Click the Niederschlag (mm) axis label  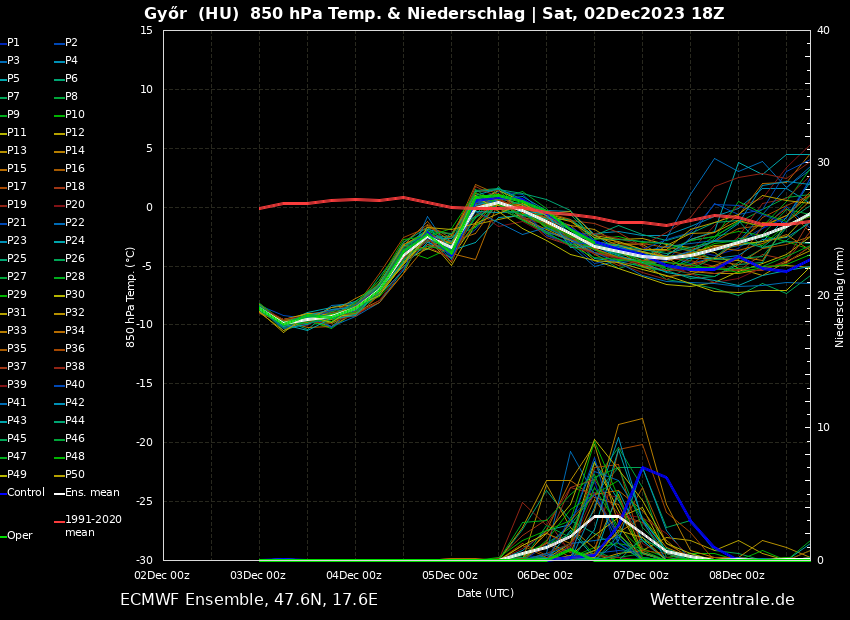pyautogui.click(x=840, y=296)
